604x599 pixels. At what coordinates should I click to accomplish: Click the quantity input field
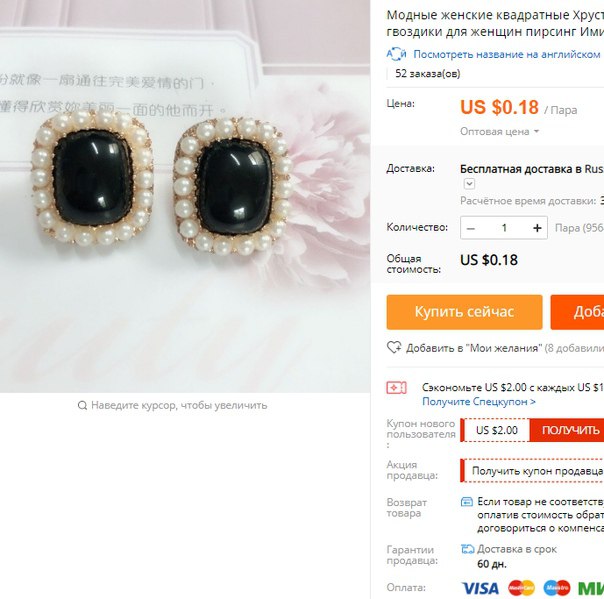click(504, 228)
